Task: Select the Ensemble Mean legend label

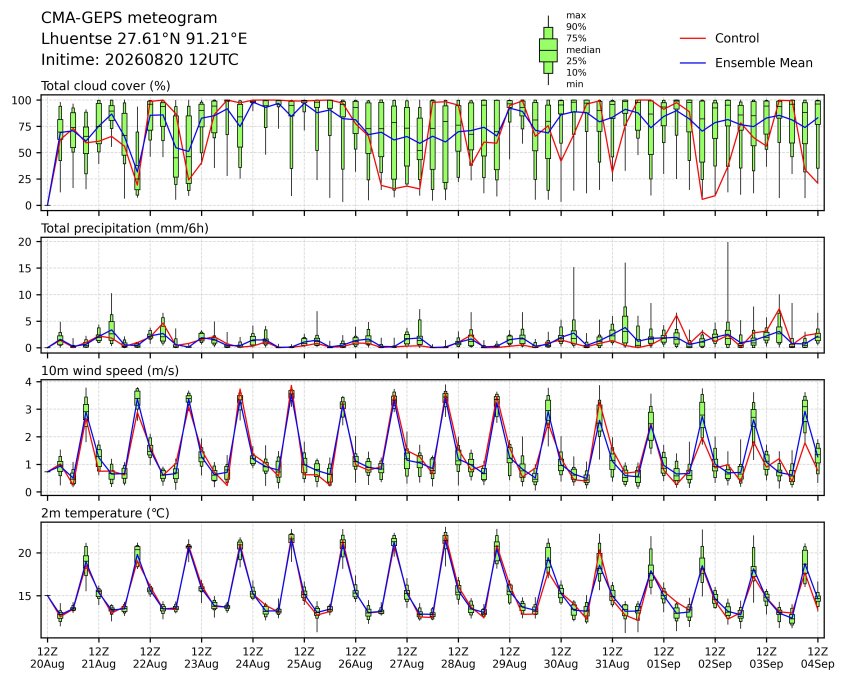Action: click(763, 63)
